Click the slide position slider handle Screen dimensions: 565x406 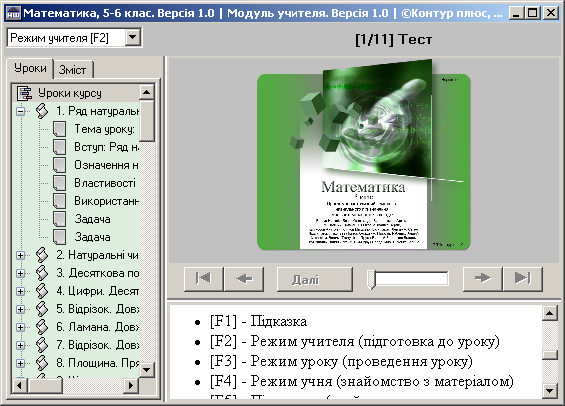(371, 280)
